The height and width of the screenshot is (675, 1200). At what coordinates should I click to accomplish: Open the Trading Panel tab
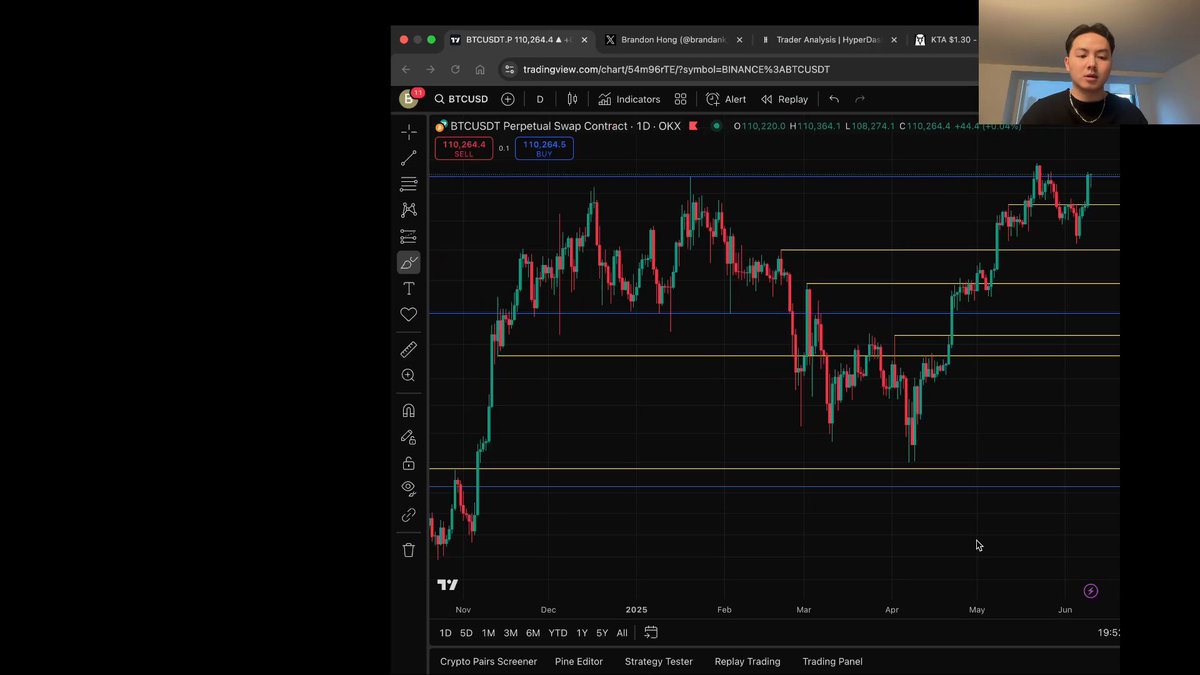(832, 662)
